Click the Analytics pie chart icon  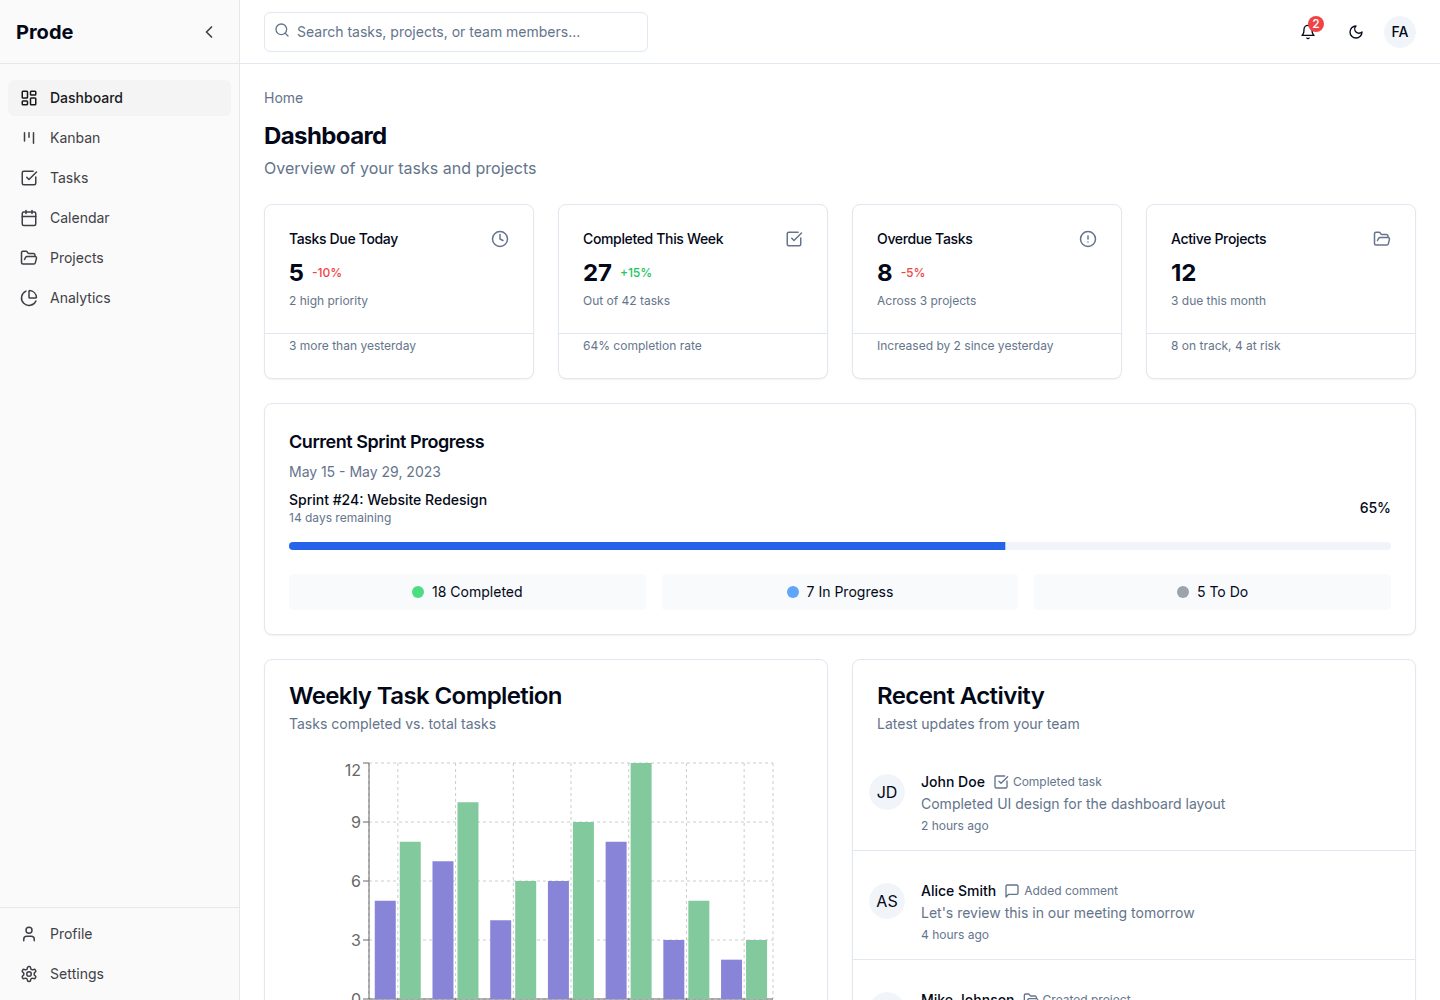29,298
